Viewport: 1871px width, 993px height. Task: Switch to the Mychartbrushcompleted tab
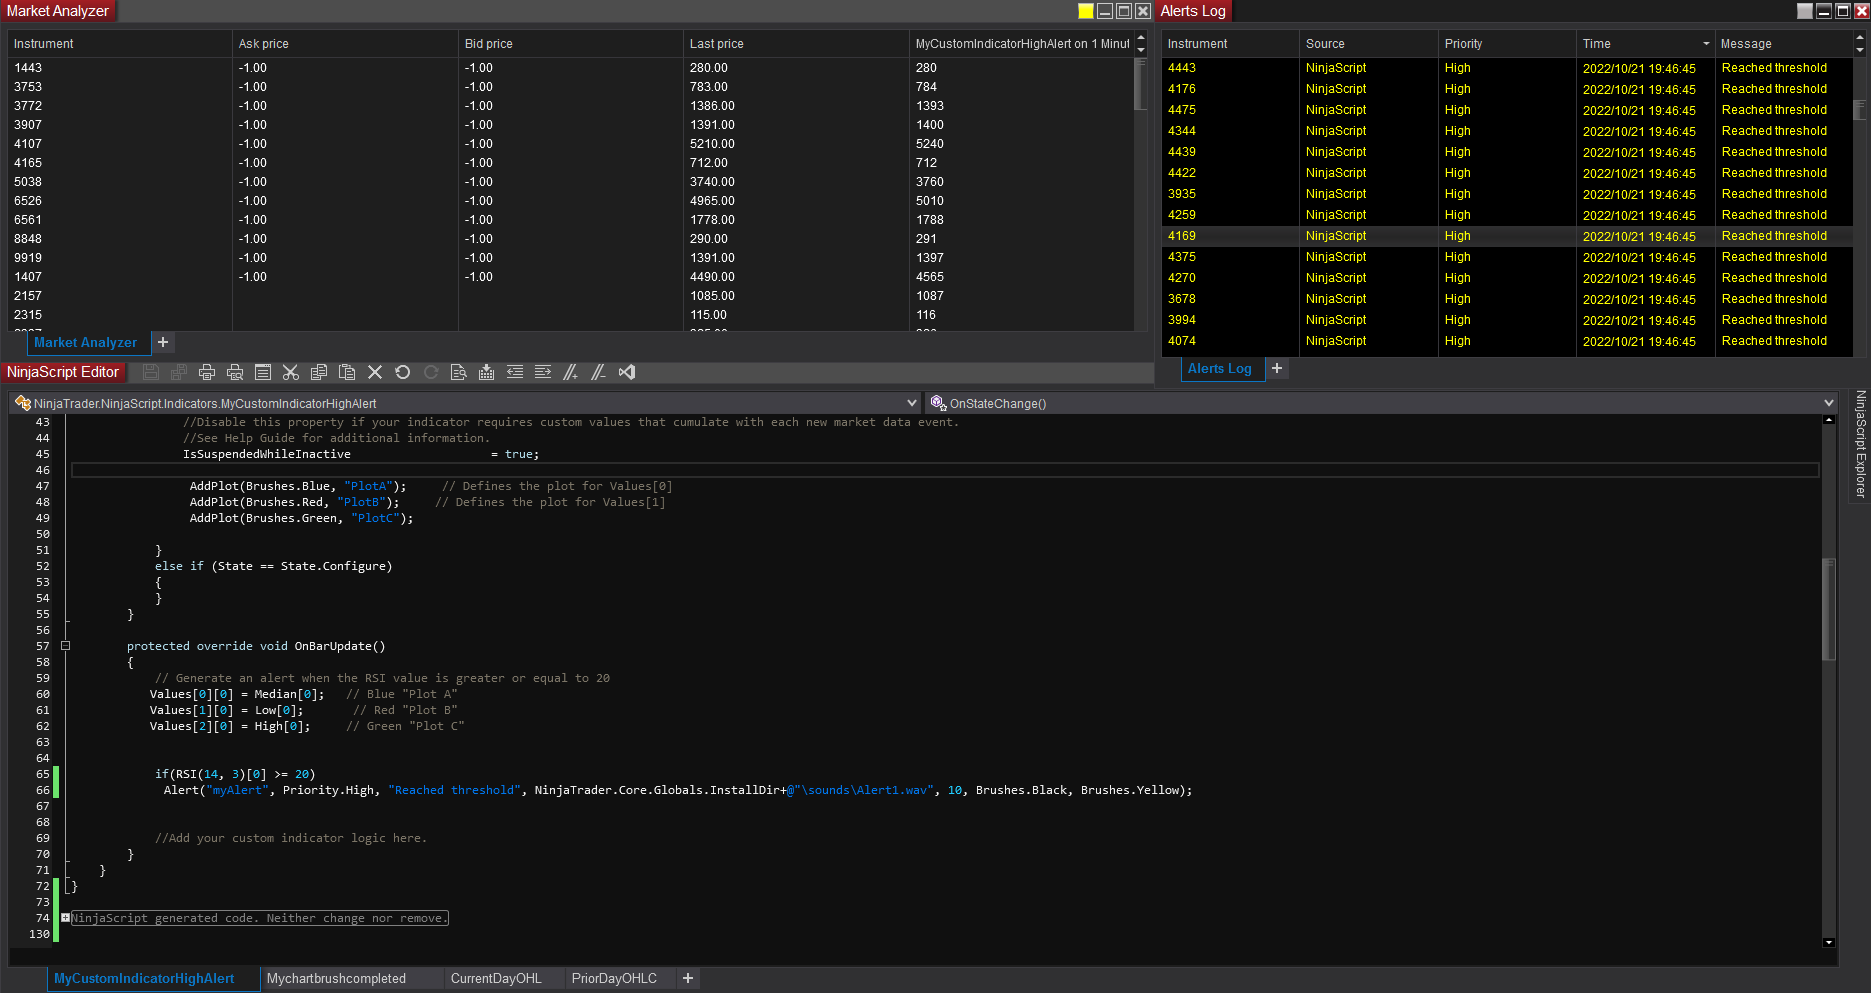pyautogui.click(x=336, y=978)
